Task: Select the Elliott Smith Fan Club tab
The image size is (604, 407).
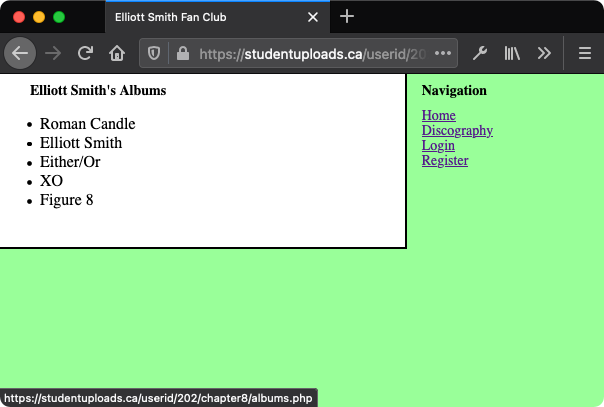Action: pyautogui.click(x=217, y=17)
